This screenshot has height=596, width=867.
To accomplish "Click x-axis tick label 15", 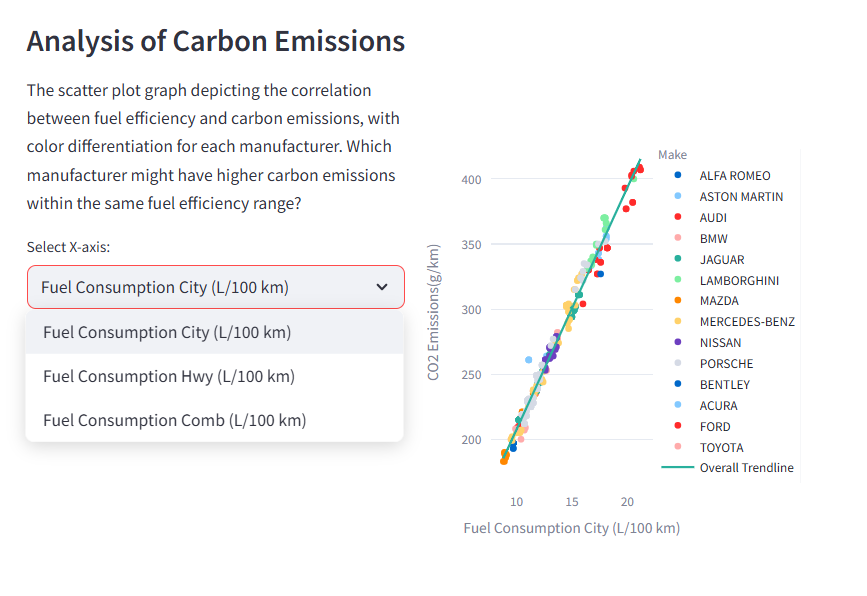I will [572, 502].
